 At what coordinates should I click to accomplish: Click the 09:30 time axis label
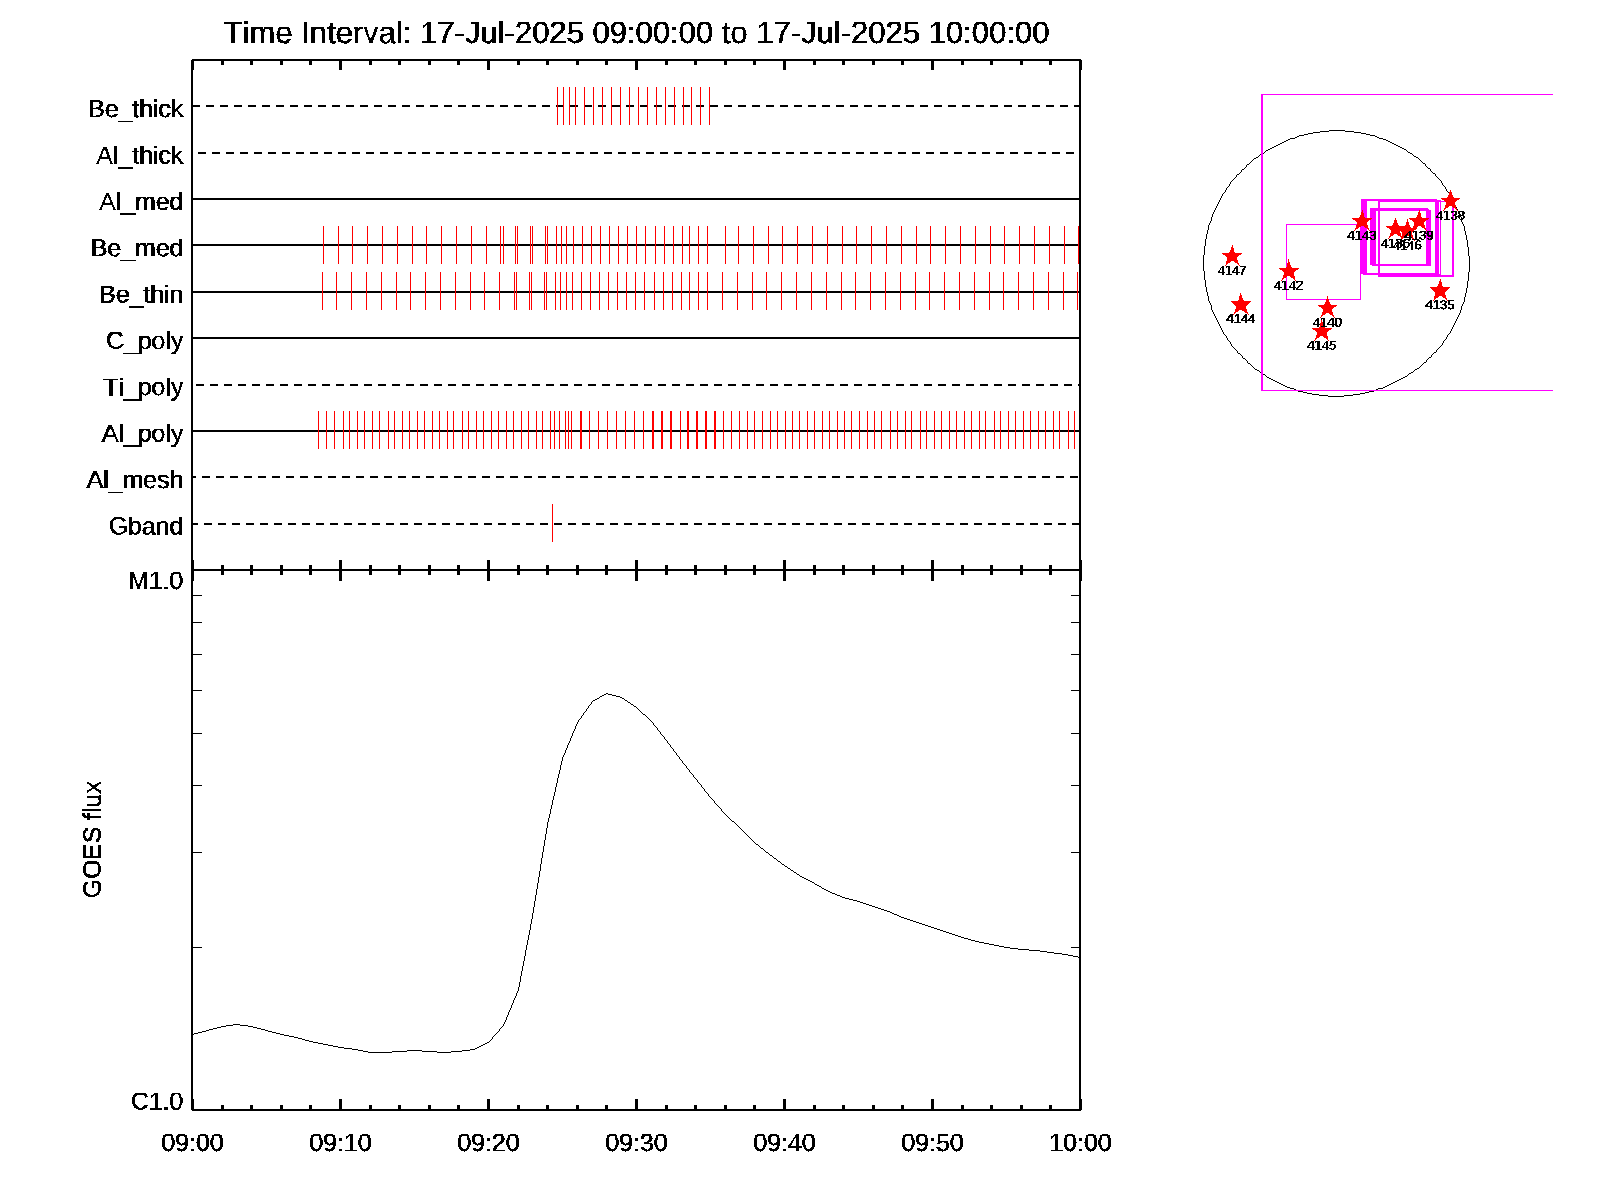[636, 1143]
